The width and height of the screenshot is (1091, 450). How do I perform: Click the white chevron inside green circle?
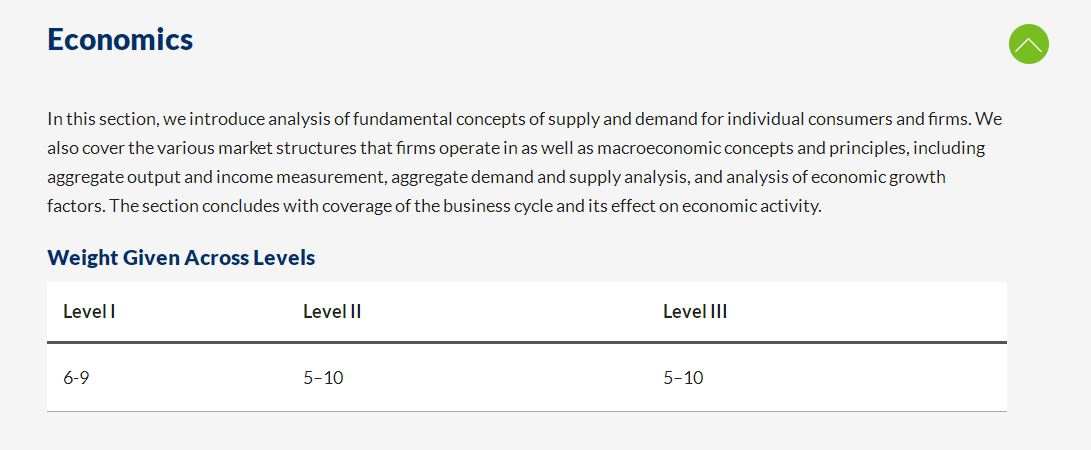[x=1028, y=45]
